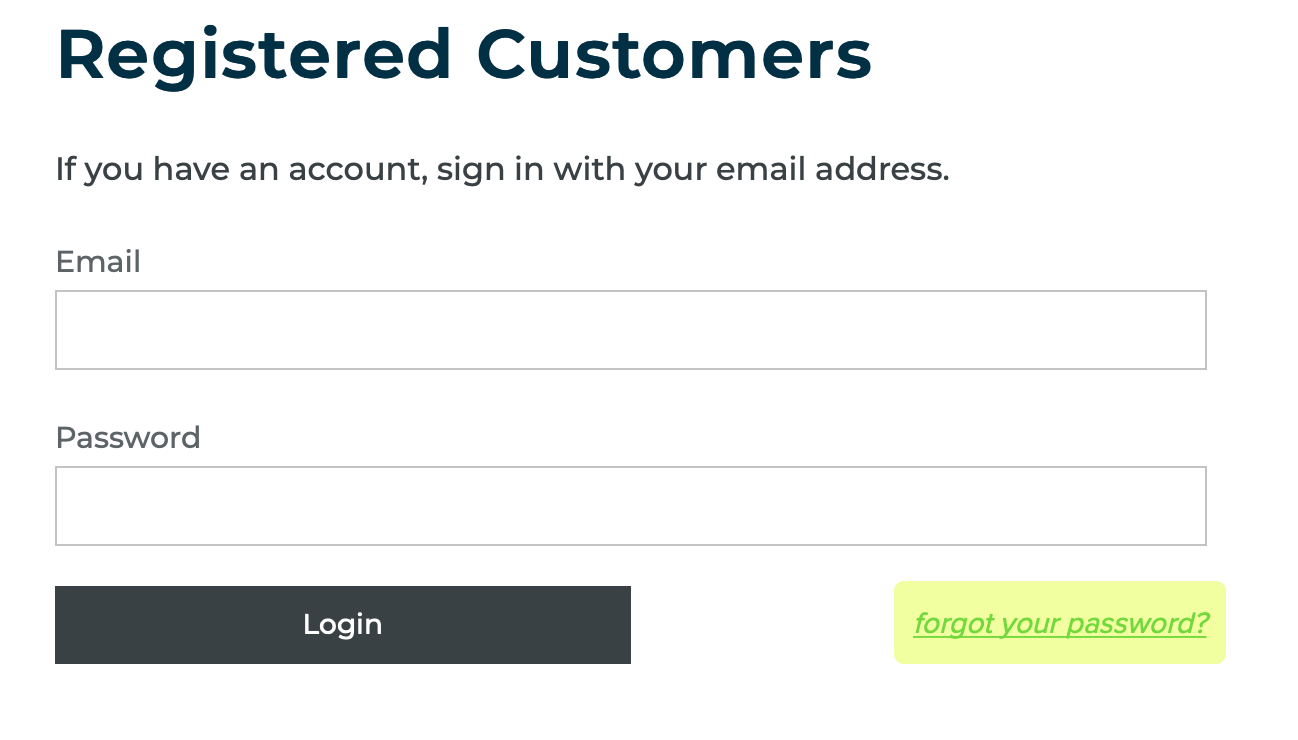The image size is (1298, 740).
Task: Click the word Login on the button
Action: (x=343, y=625)
